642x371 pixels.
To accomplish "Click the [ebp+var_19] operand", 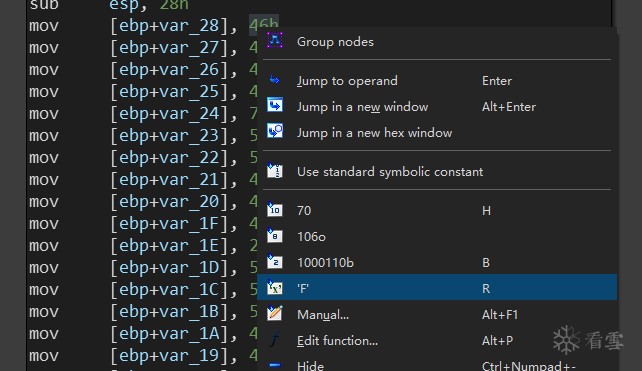I will point(168,356).
